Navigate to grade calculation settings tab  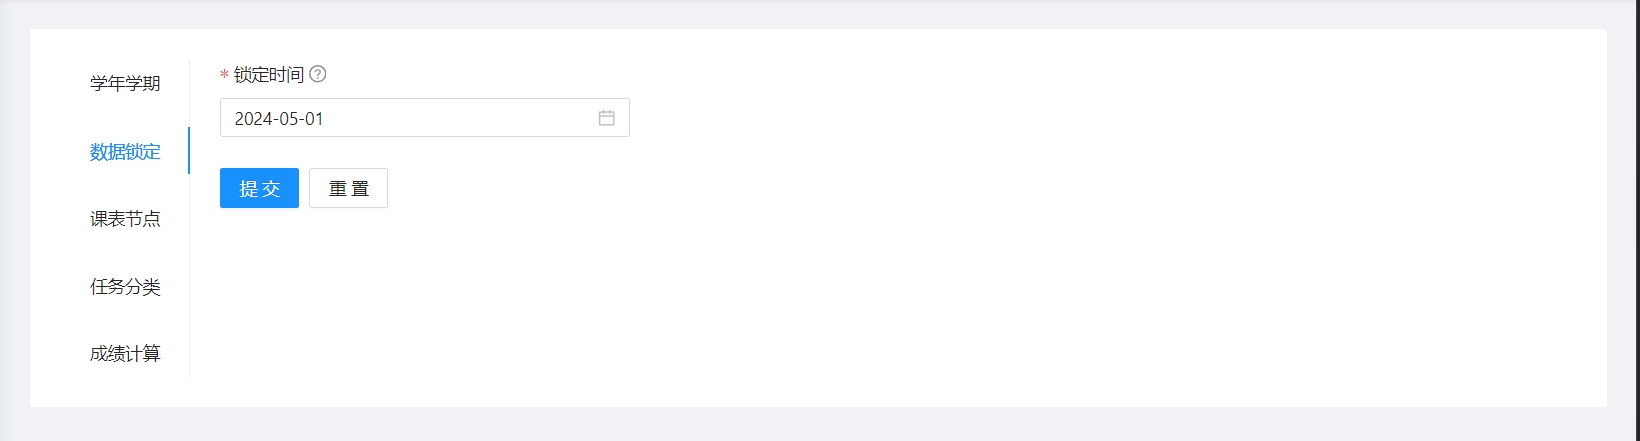point(125,353)
